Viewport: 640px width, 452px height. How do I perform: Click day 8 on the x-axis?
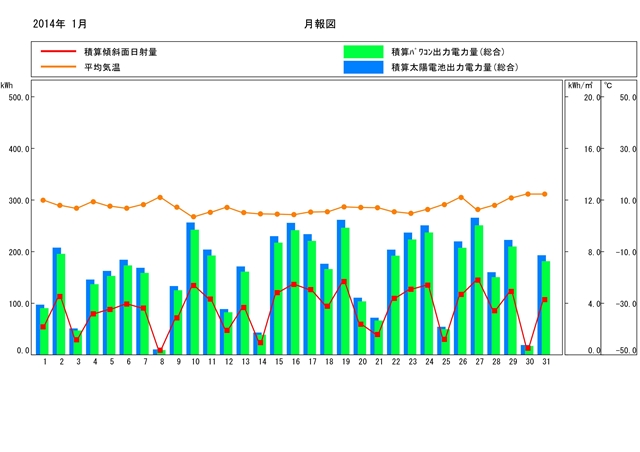pos(162,362)
